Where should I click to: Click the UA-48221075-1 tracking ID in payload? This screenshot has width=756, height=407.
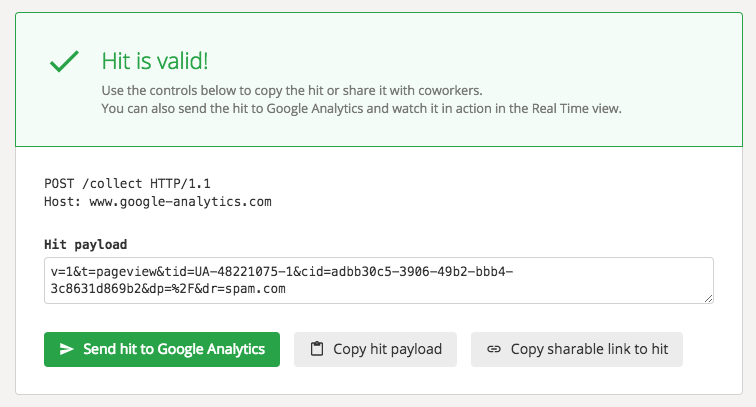point(243,272)
